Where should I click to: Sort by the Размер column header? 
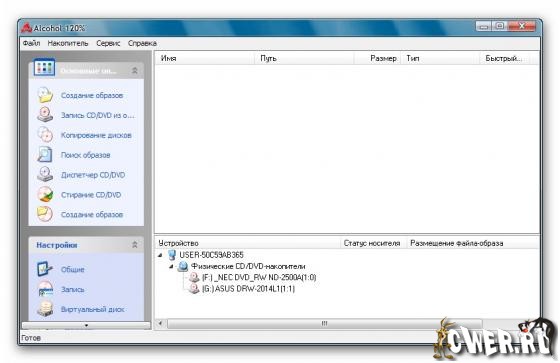click(x=378, y=58)
